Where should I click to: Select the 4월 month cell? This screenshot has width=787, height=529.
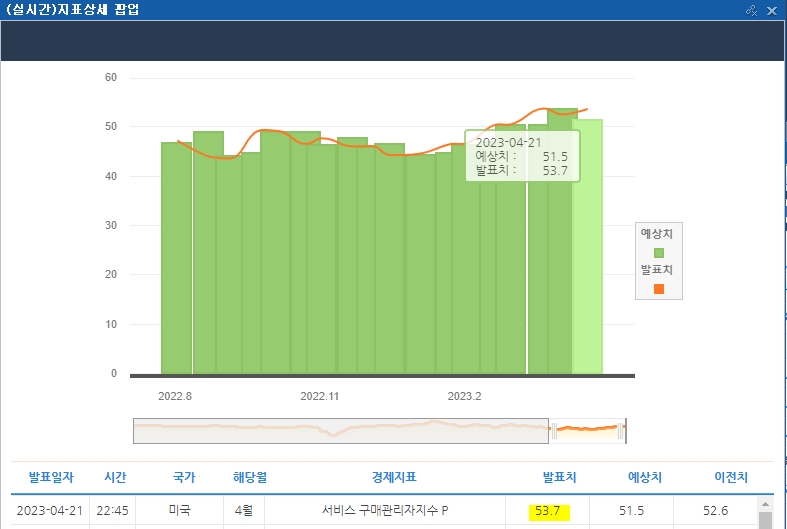coord(243,510)
